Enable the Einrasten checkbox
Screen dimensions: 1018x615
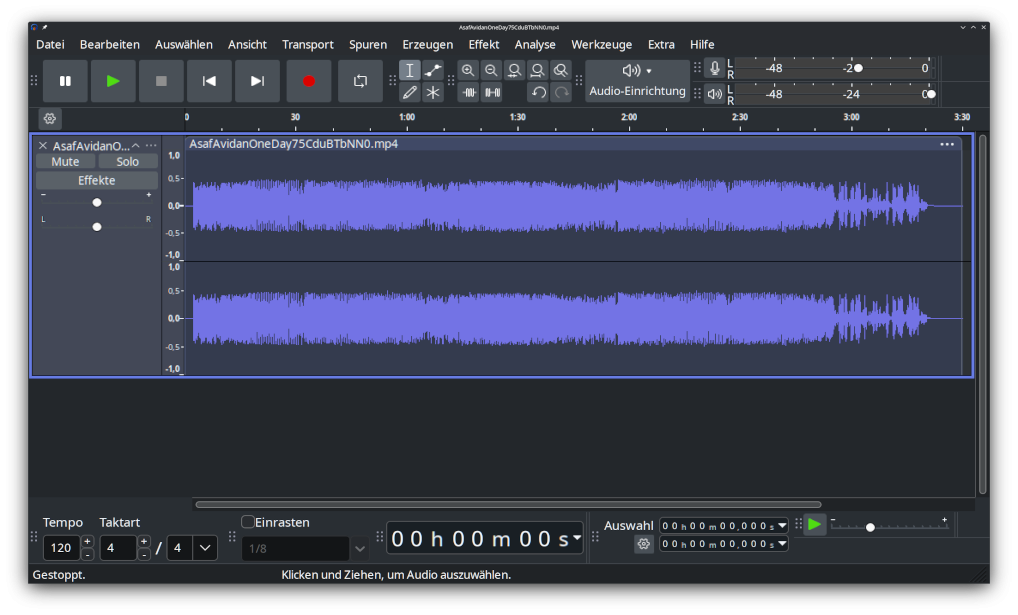point(248,522)
